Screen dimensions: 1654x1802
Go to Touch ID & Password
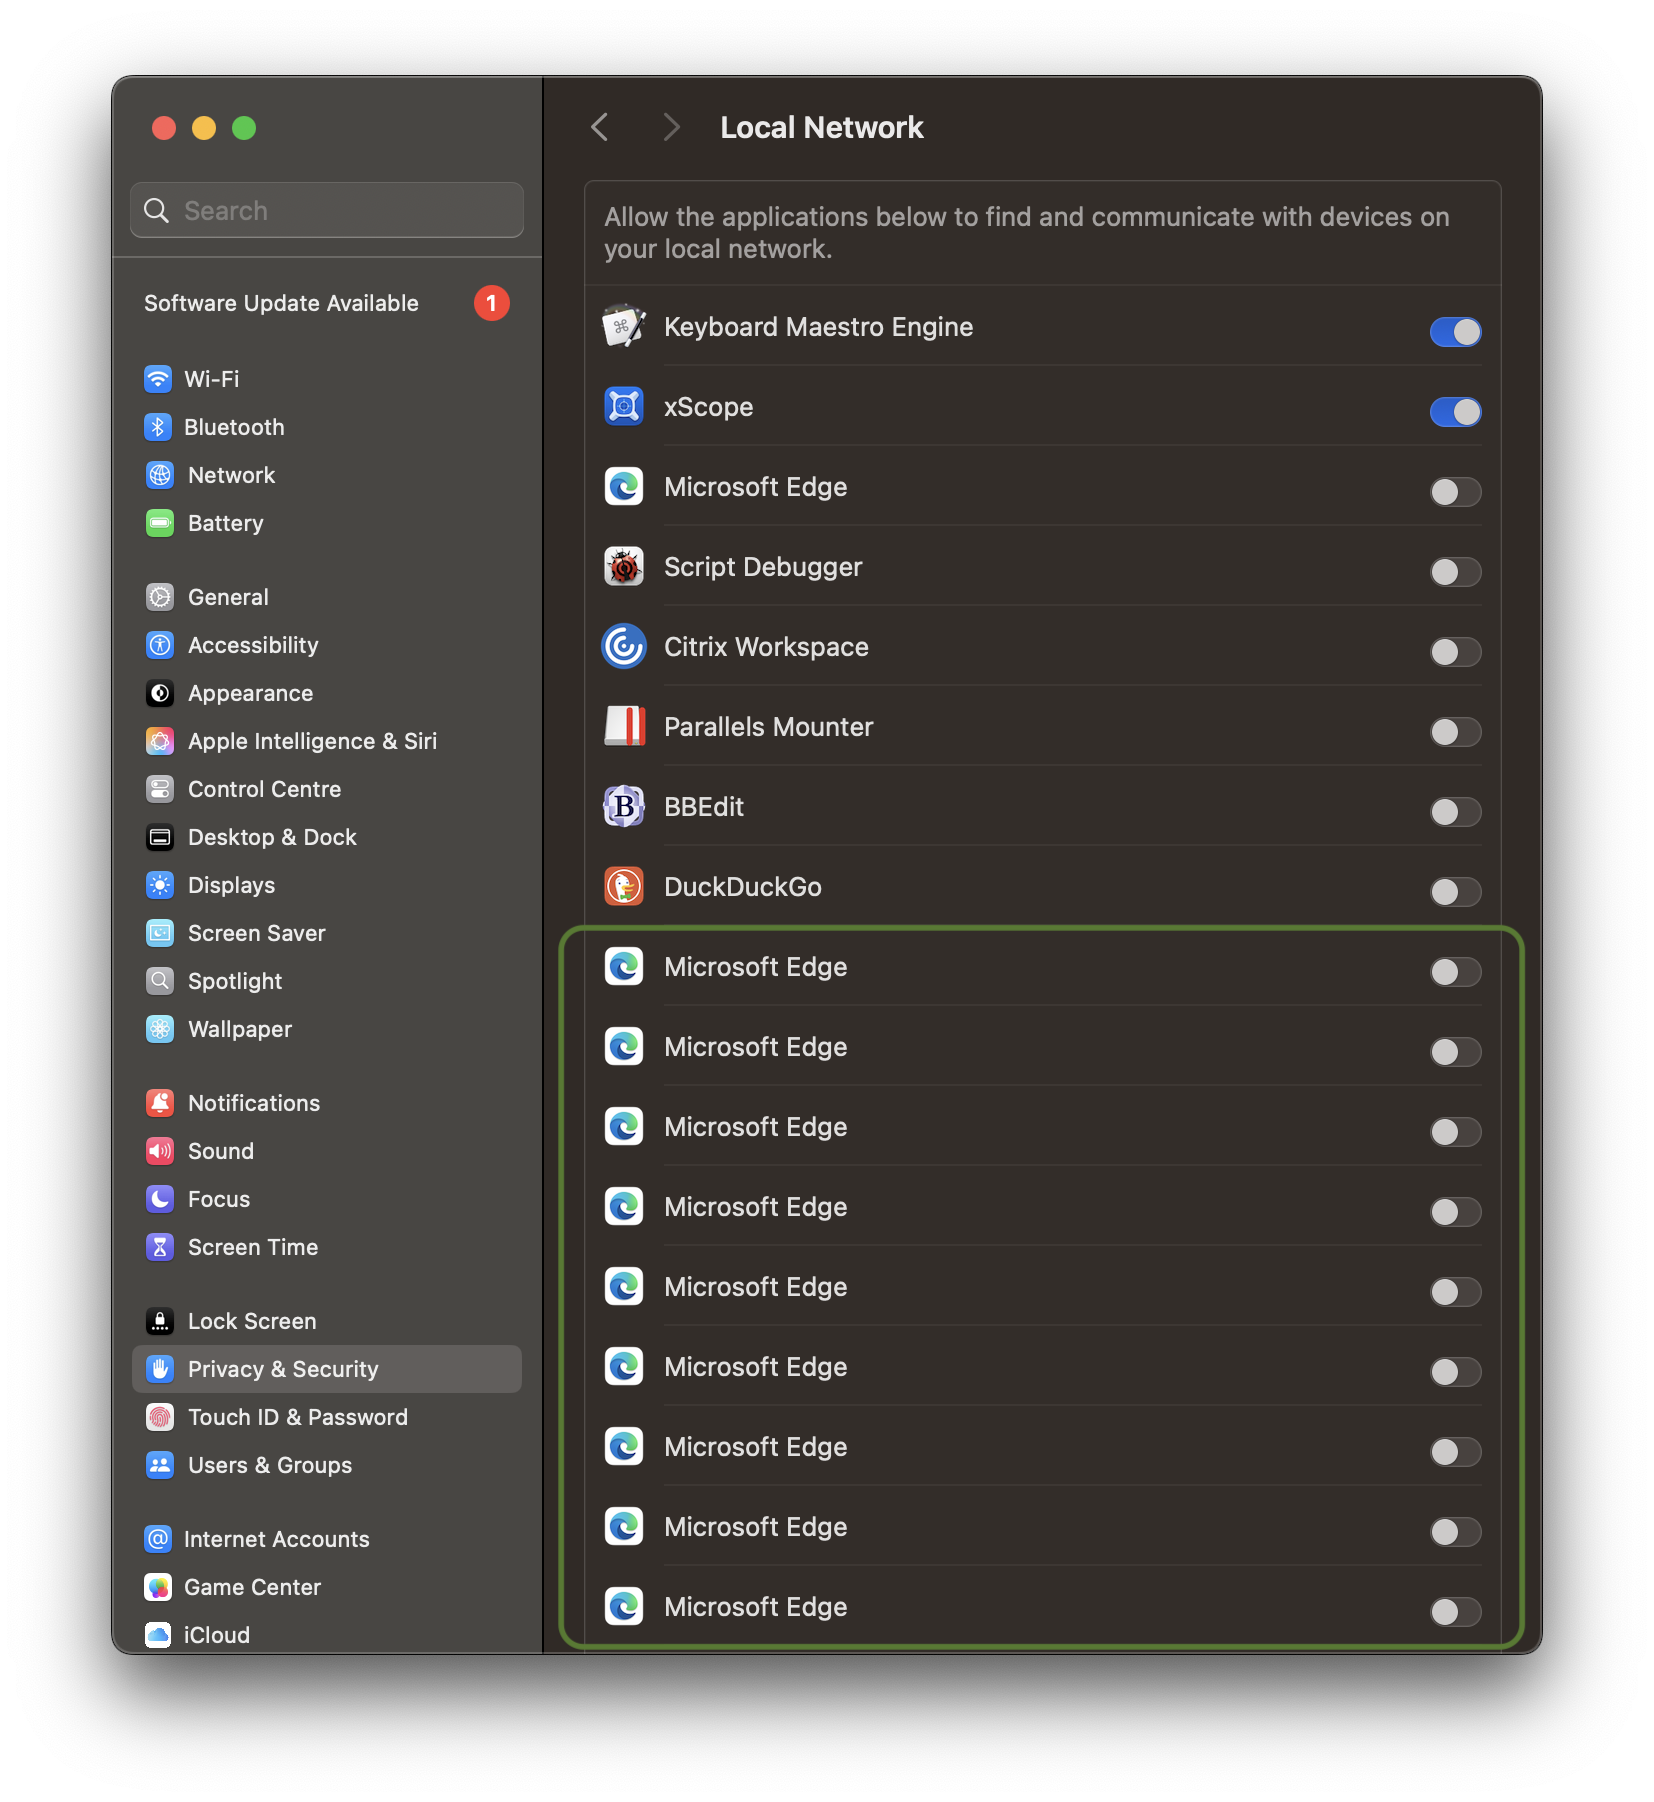coord(327,1417)
